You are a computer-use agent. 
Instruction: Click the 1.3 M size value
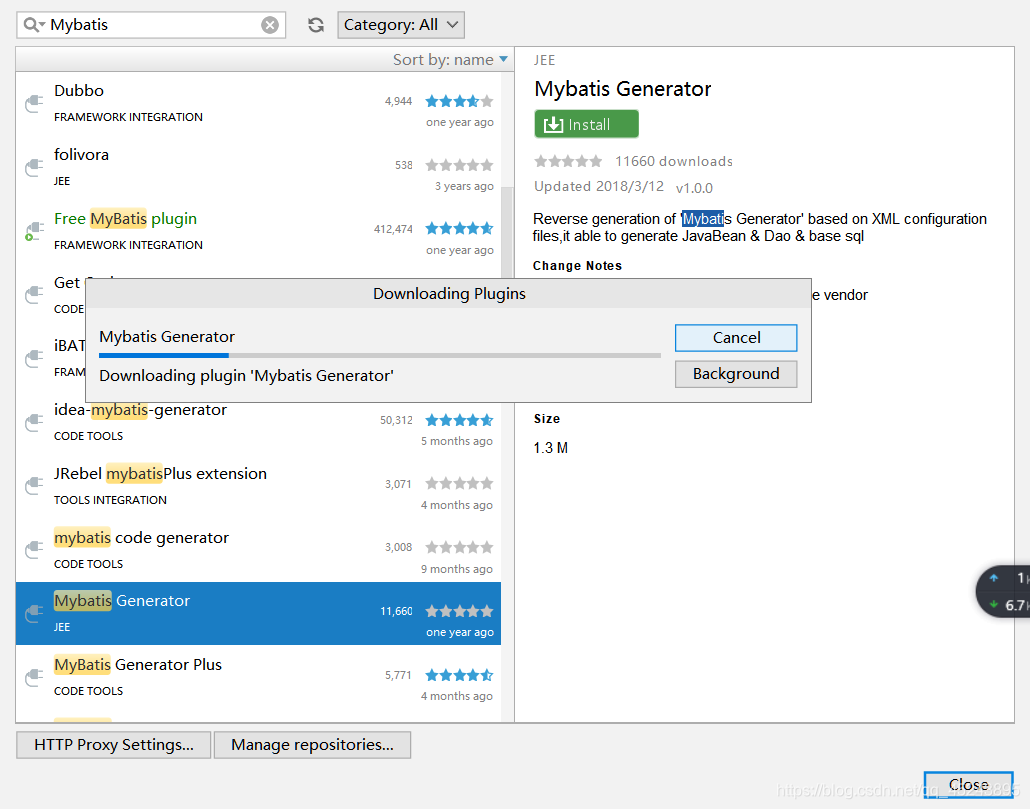(550, 448)
